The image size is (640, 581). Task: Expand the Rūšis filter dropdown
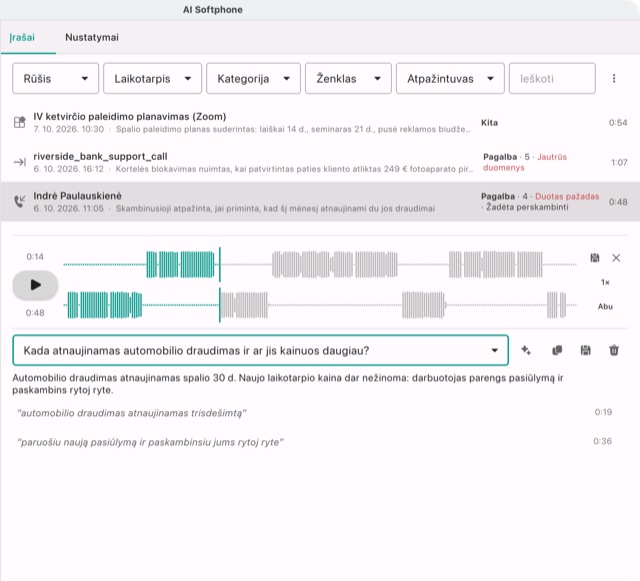(x=56, y=78)
